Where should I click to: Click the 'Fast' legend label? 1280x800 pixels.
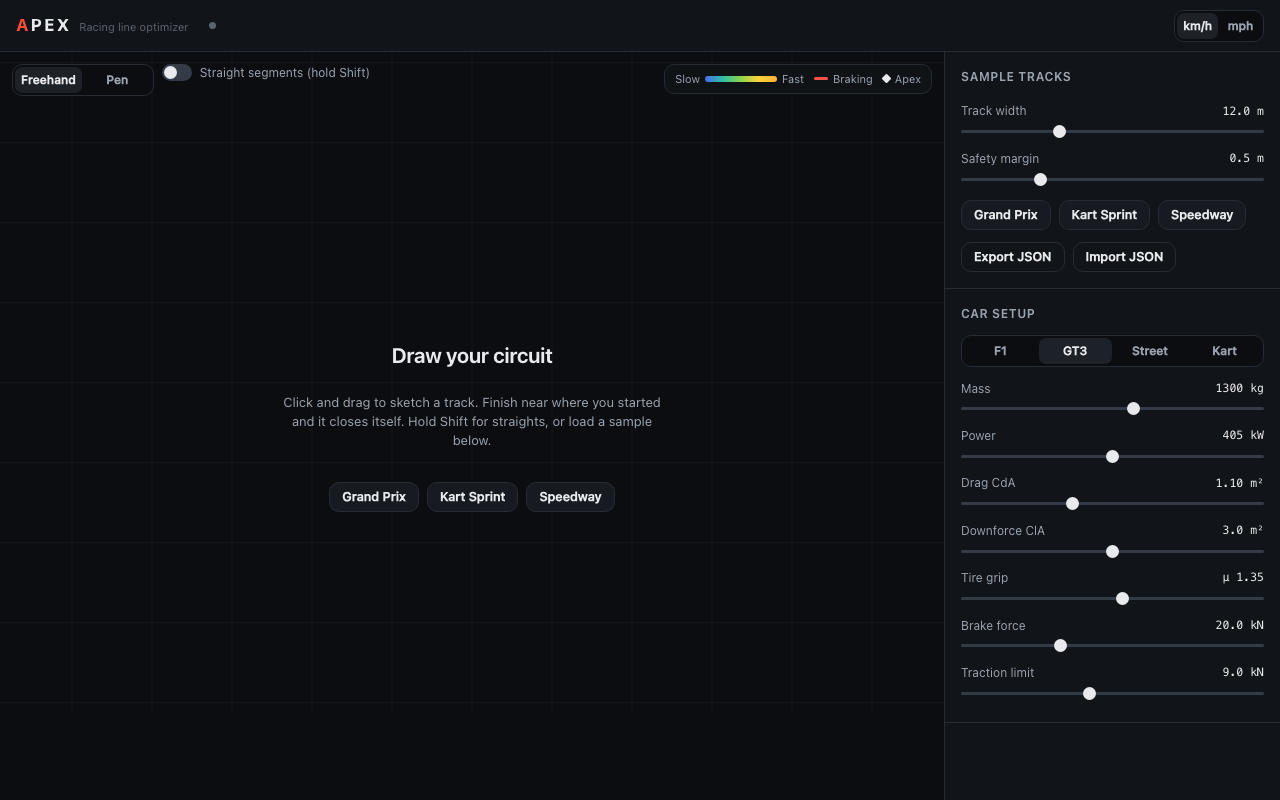(793, 79)
